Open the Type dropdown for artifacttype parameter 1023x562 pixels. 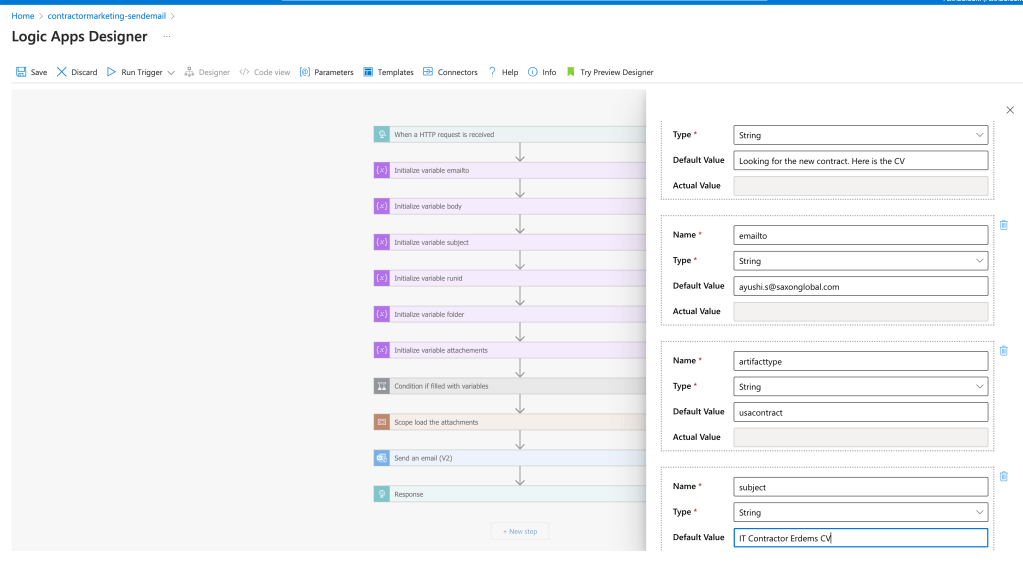[861, 386]
